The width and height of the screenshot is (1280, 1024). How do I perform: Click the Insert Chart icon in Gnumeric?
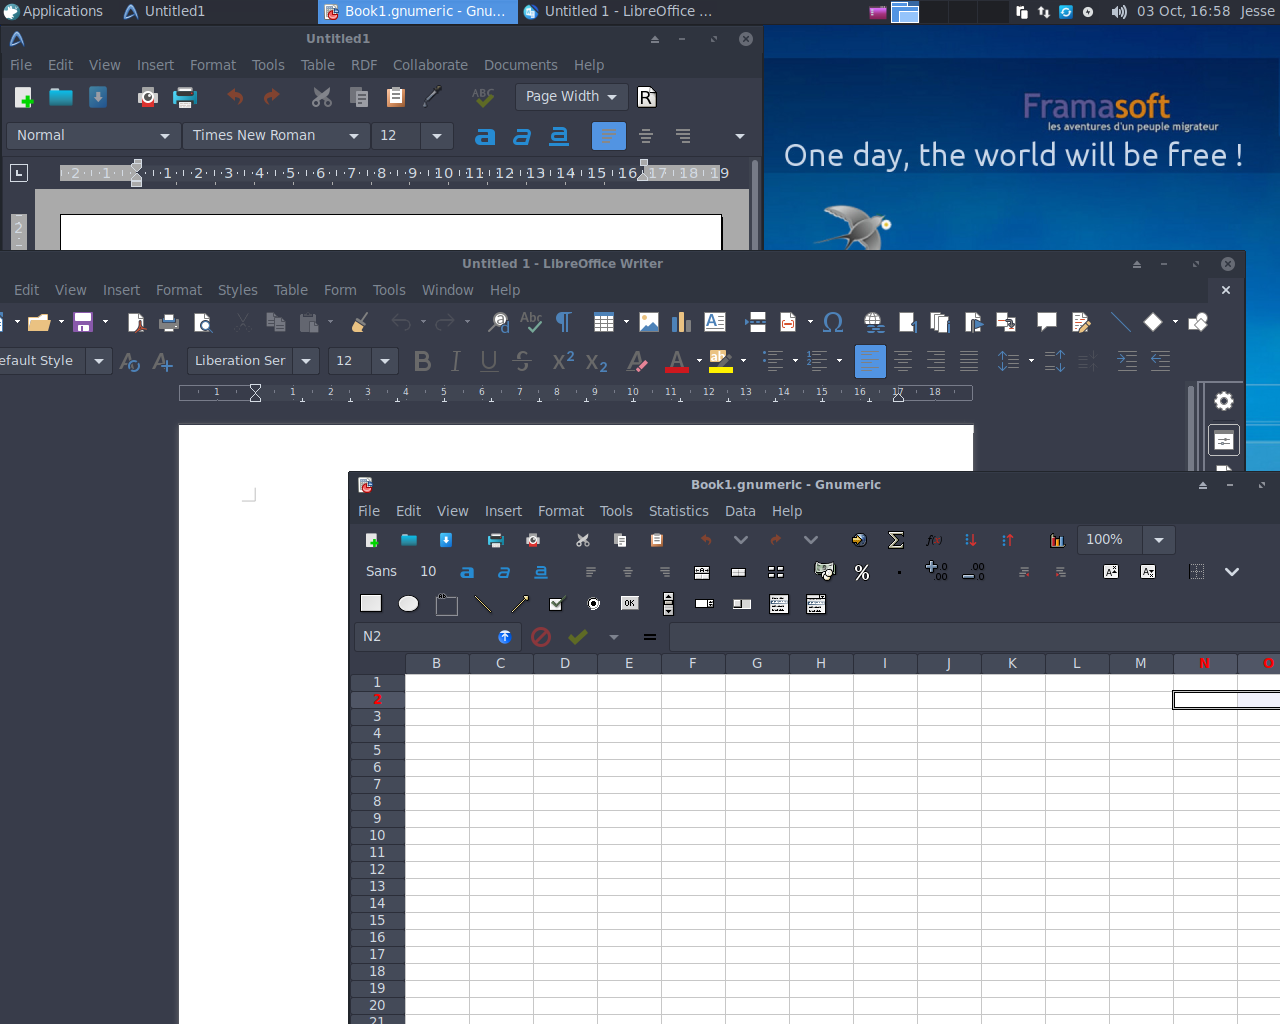coord(1057,540)
